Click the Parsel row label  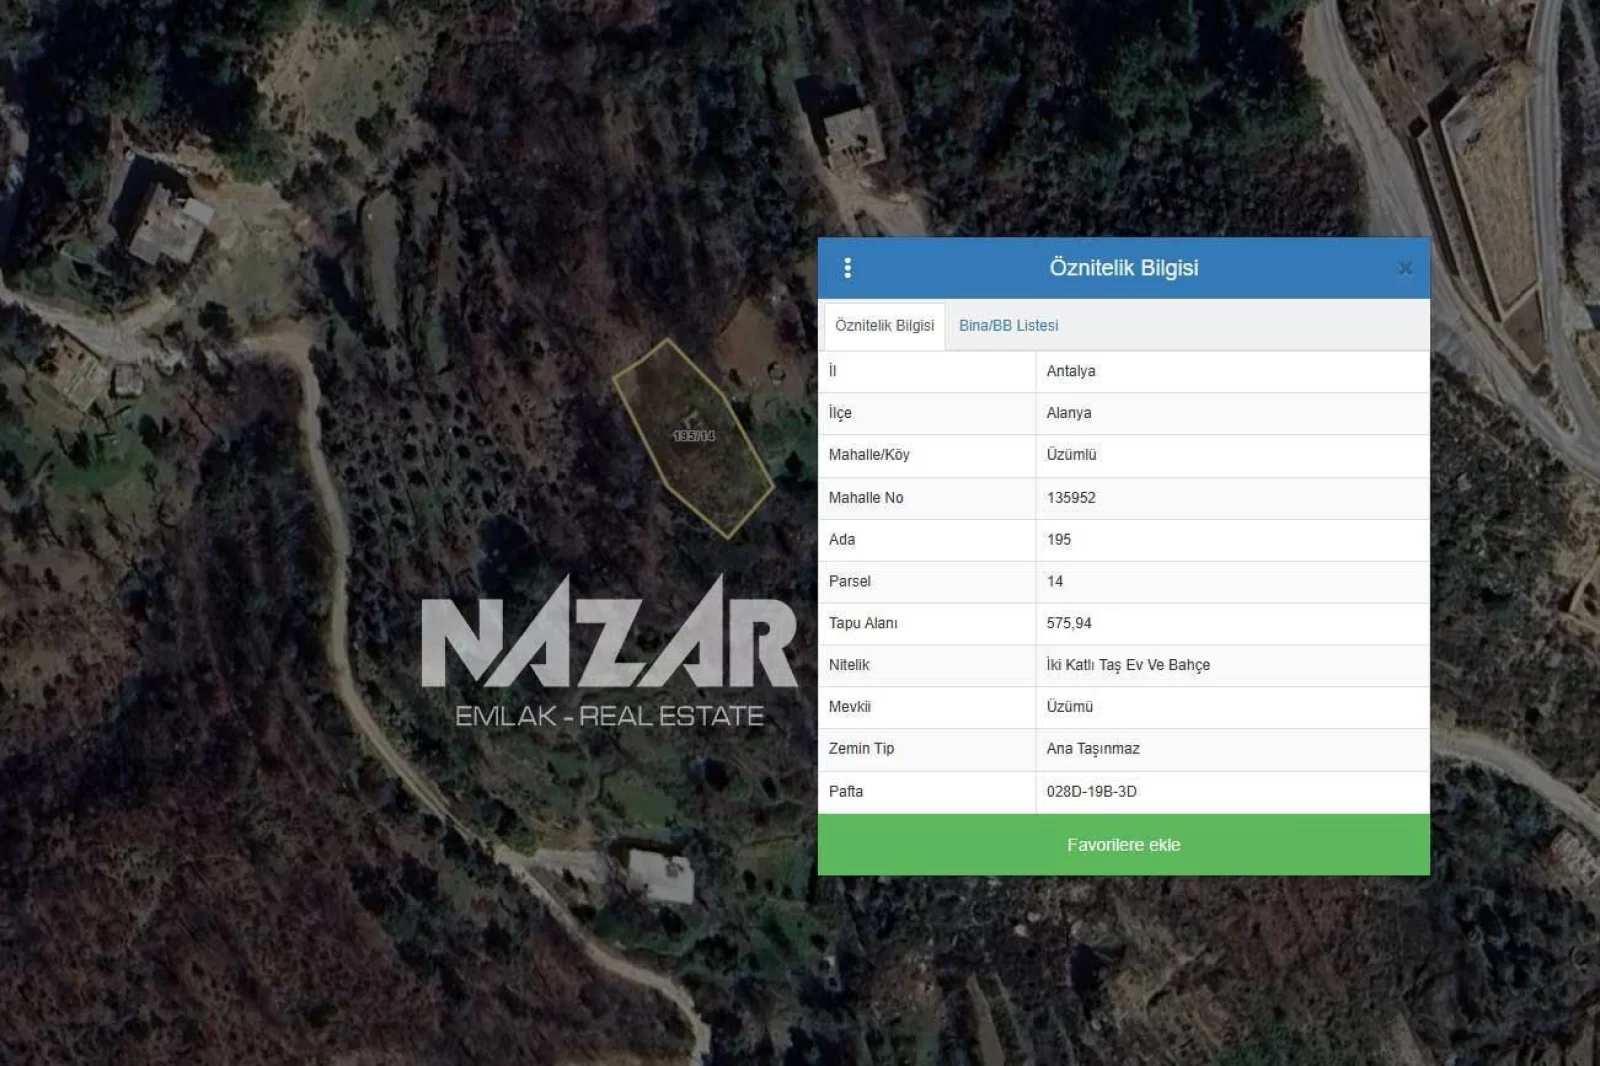coord(850,582)
